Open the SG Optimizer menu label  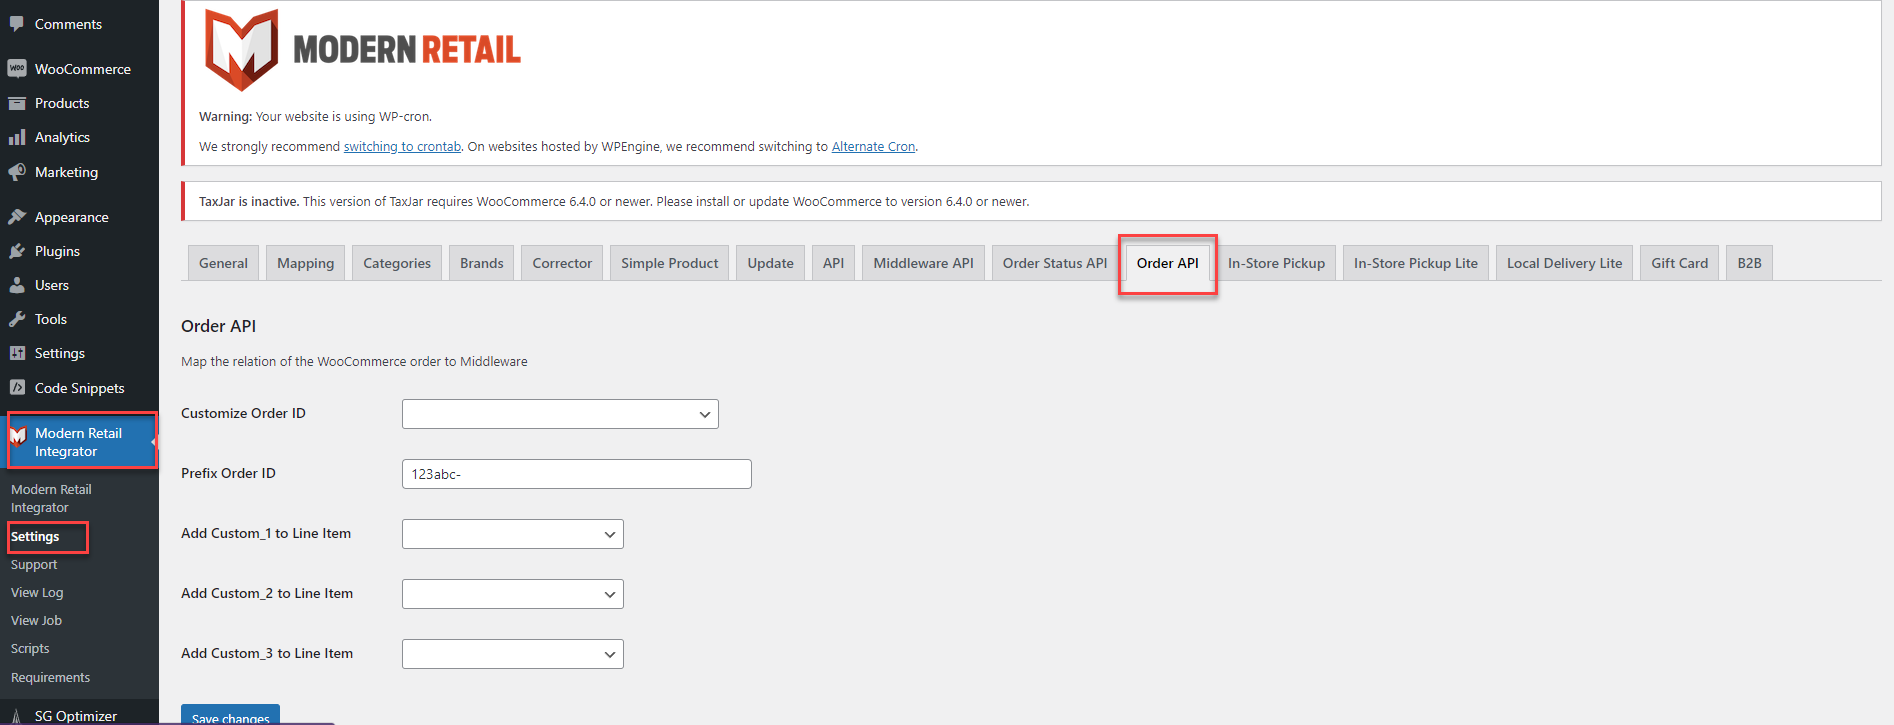tap(76, 716)
